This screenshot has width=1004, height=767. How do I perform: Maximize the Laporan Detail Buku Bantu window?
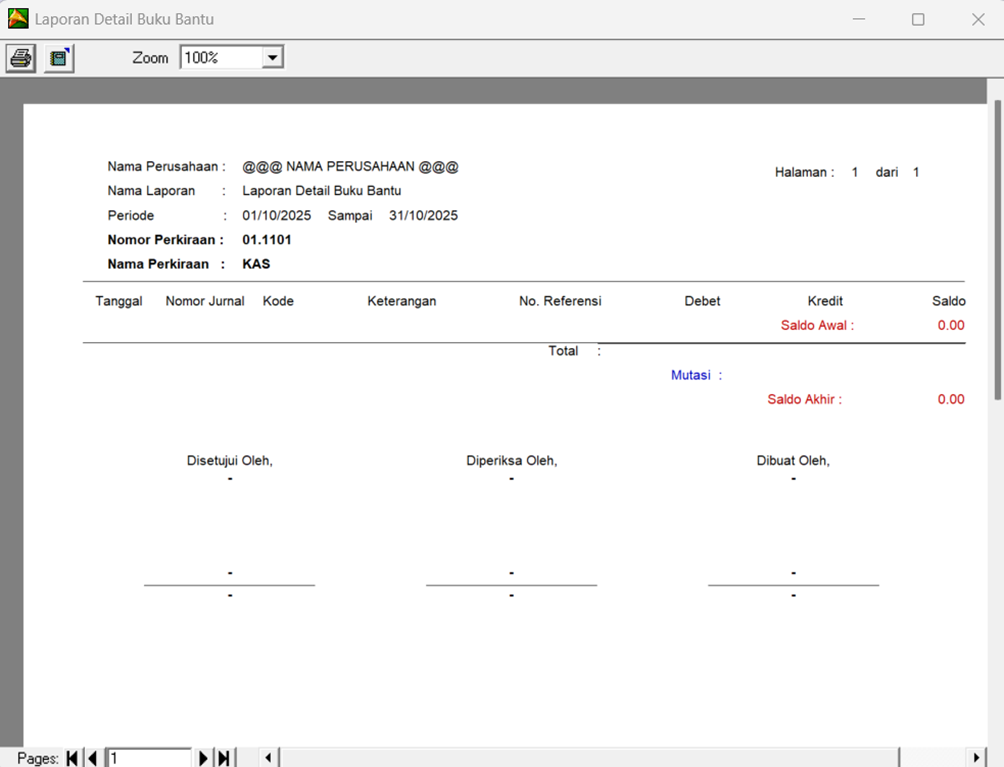(x=918, y=19)
